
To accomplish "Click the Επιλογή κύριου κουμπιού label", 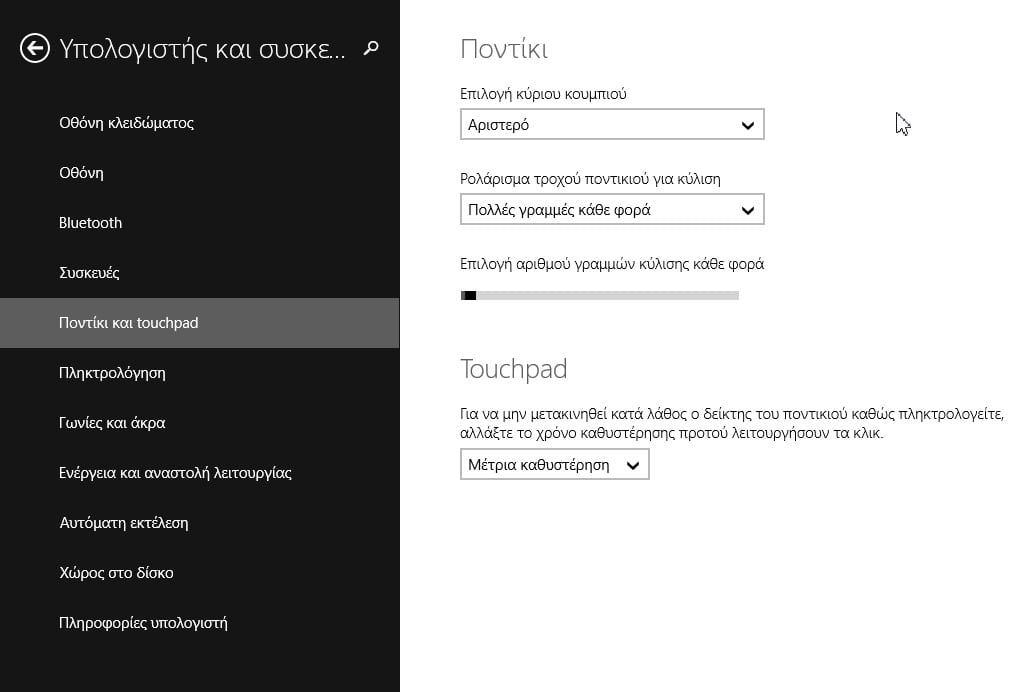I will coord(543,94).
